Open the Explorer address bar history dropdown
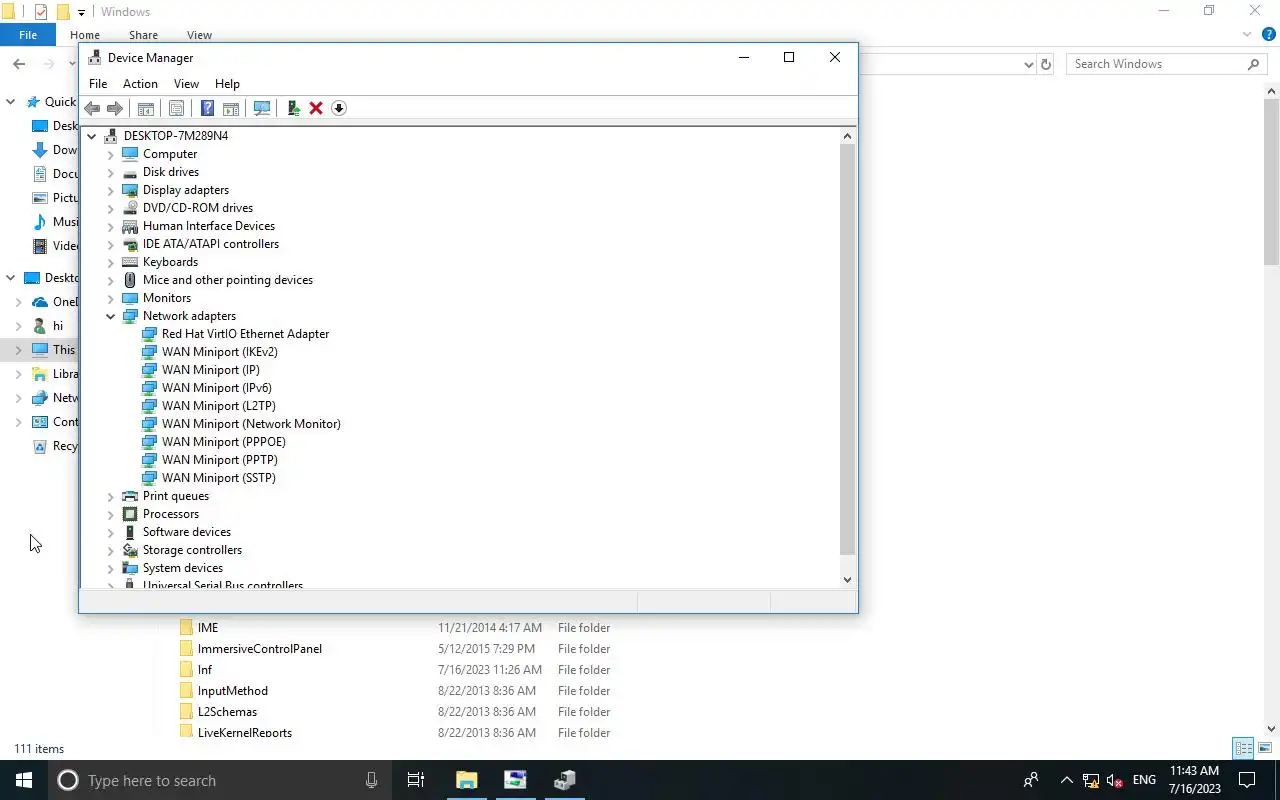The width and height of the screenshot is (1280, 800). click(1029, 64)
